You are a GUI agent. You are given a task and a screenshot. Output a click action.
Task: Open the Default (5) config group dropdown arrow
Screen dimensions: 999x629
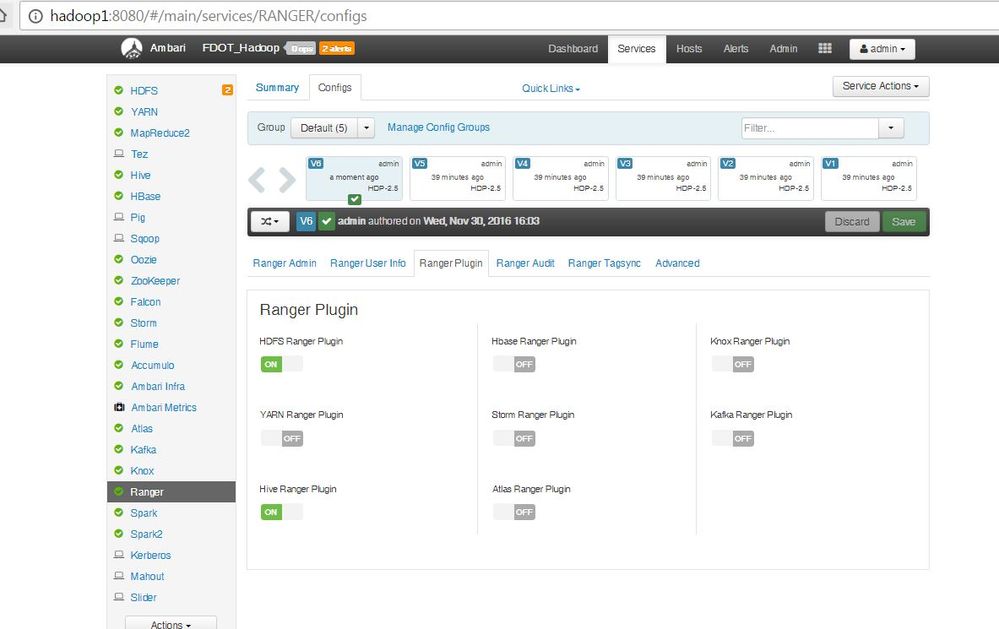pyautogui.click(x=366, y=128)
